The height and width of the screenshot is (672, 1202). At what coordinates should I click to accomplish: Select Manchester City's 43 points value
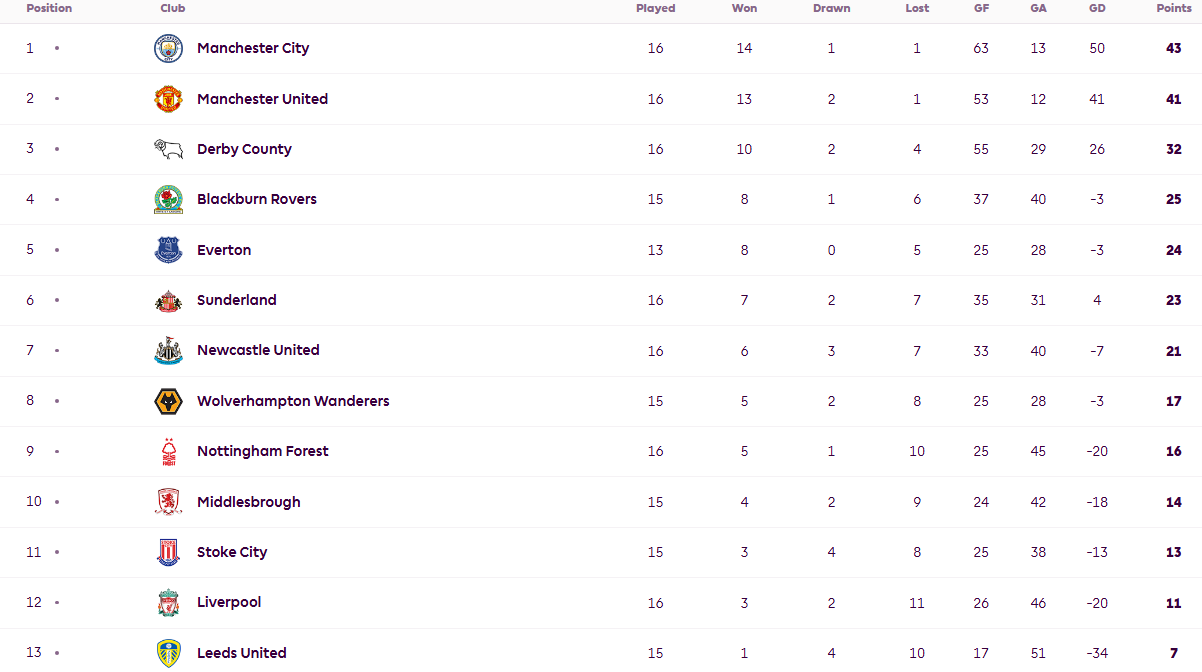pos(1174,49)
